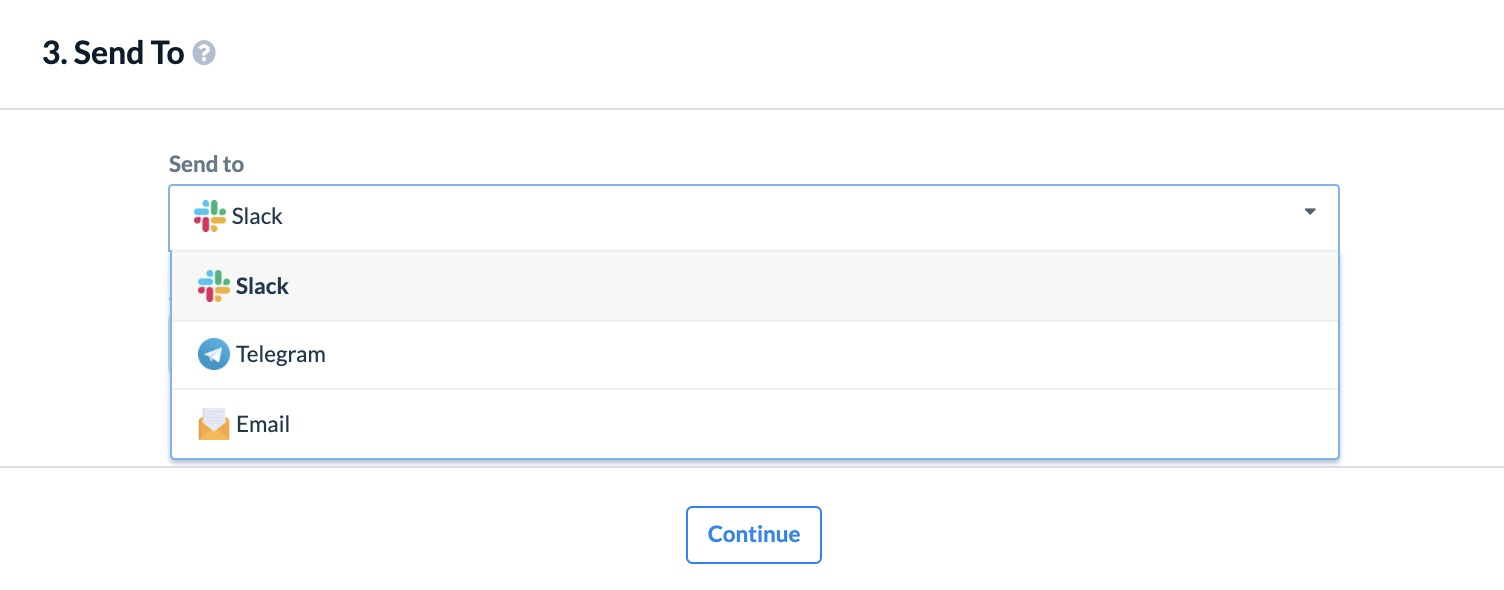Click the Email envelope icon
This screenshot has height=590, width=1504.
tap(213, 424)
